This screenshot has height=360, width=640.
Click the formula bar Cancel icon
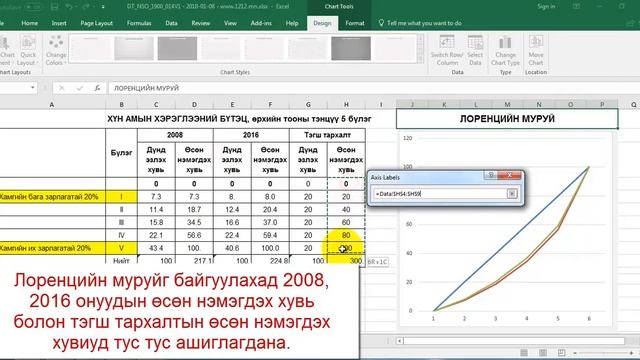pos(61,88)
